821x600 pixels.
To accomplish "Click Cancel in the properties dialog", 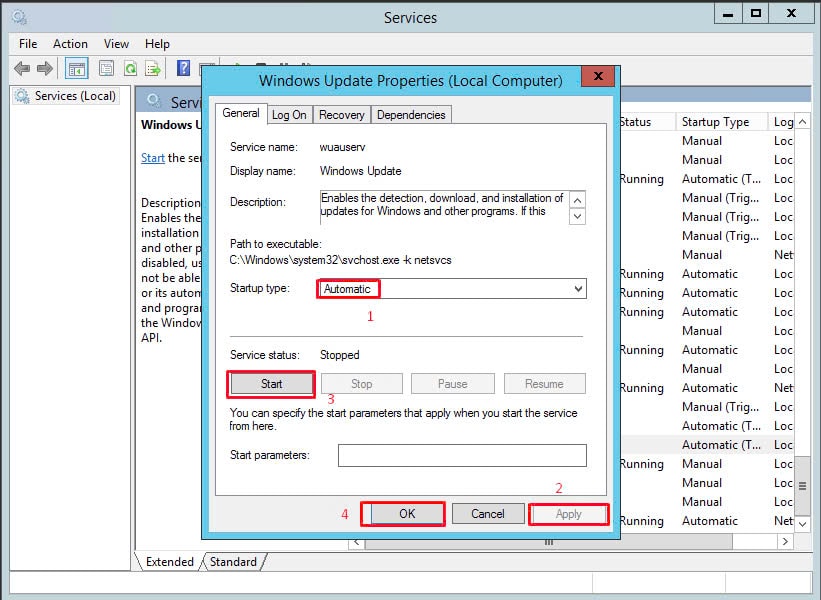I will pyautogui.click(x=488, y=514).
